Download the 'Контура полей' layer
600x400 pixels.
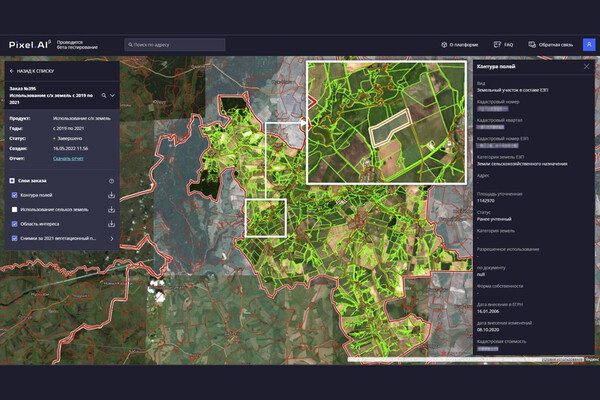click(111, 195)
